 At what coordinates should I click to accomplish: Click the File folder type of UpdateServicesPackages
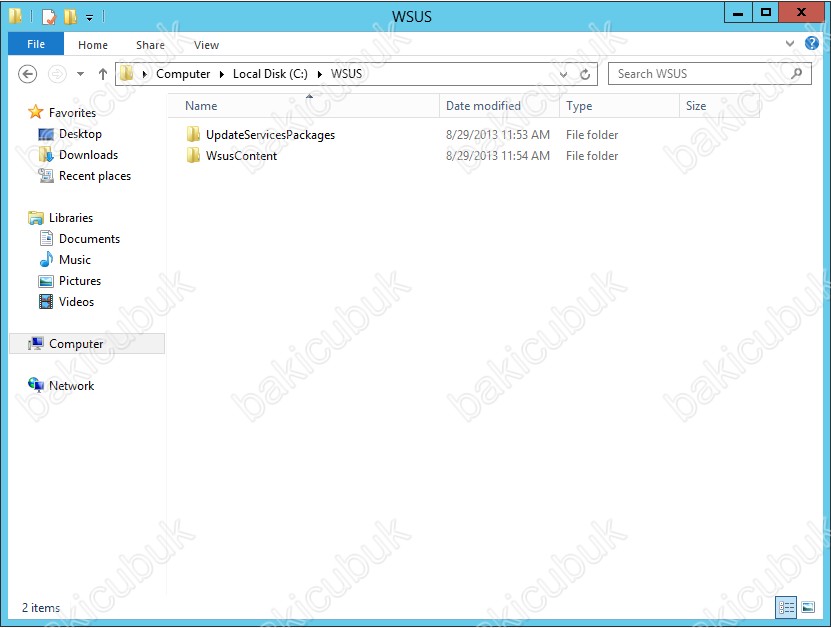[592, 135]
